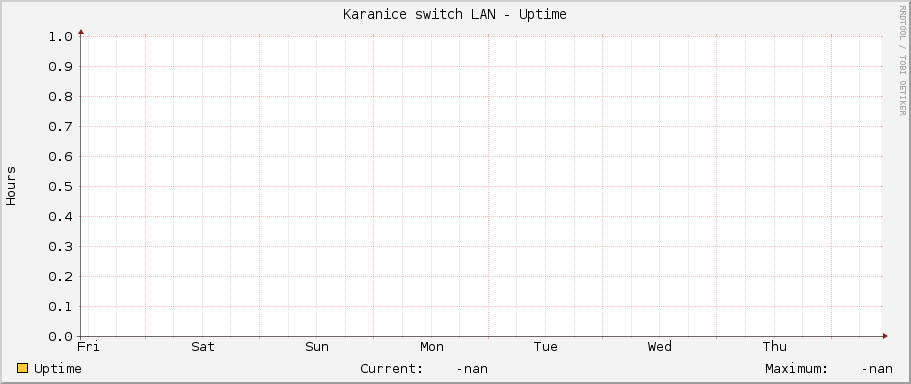Click the y-axis top arrowhead

[x=81, y=33]
